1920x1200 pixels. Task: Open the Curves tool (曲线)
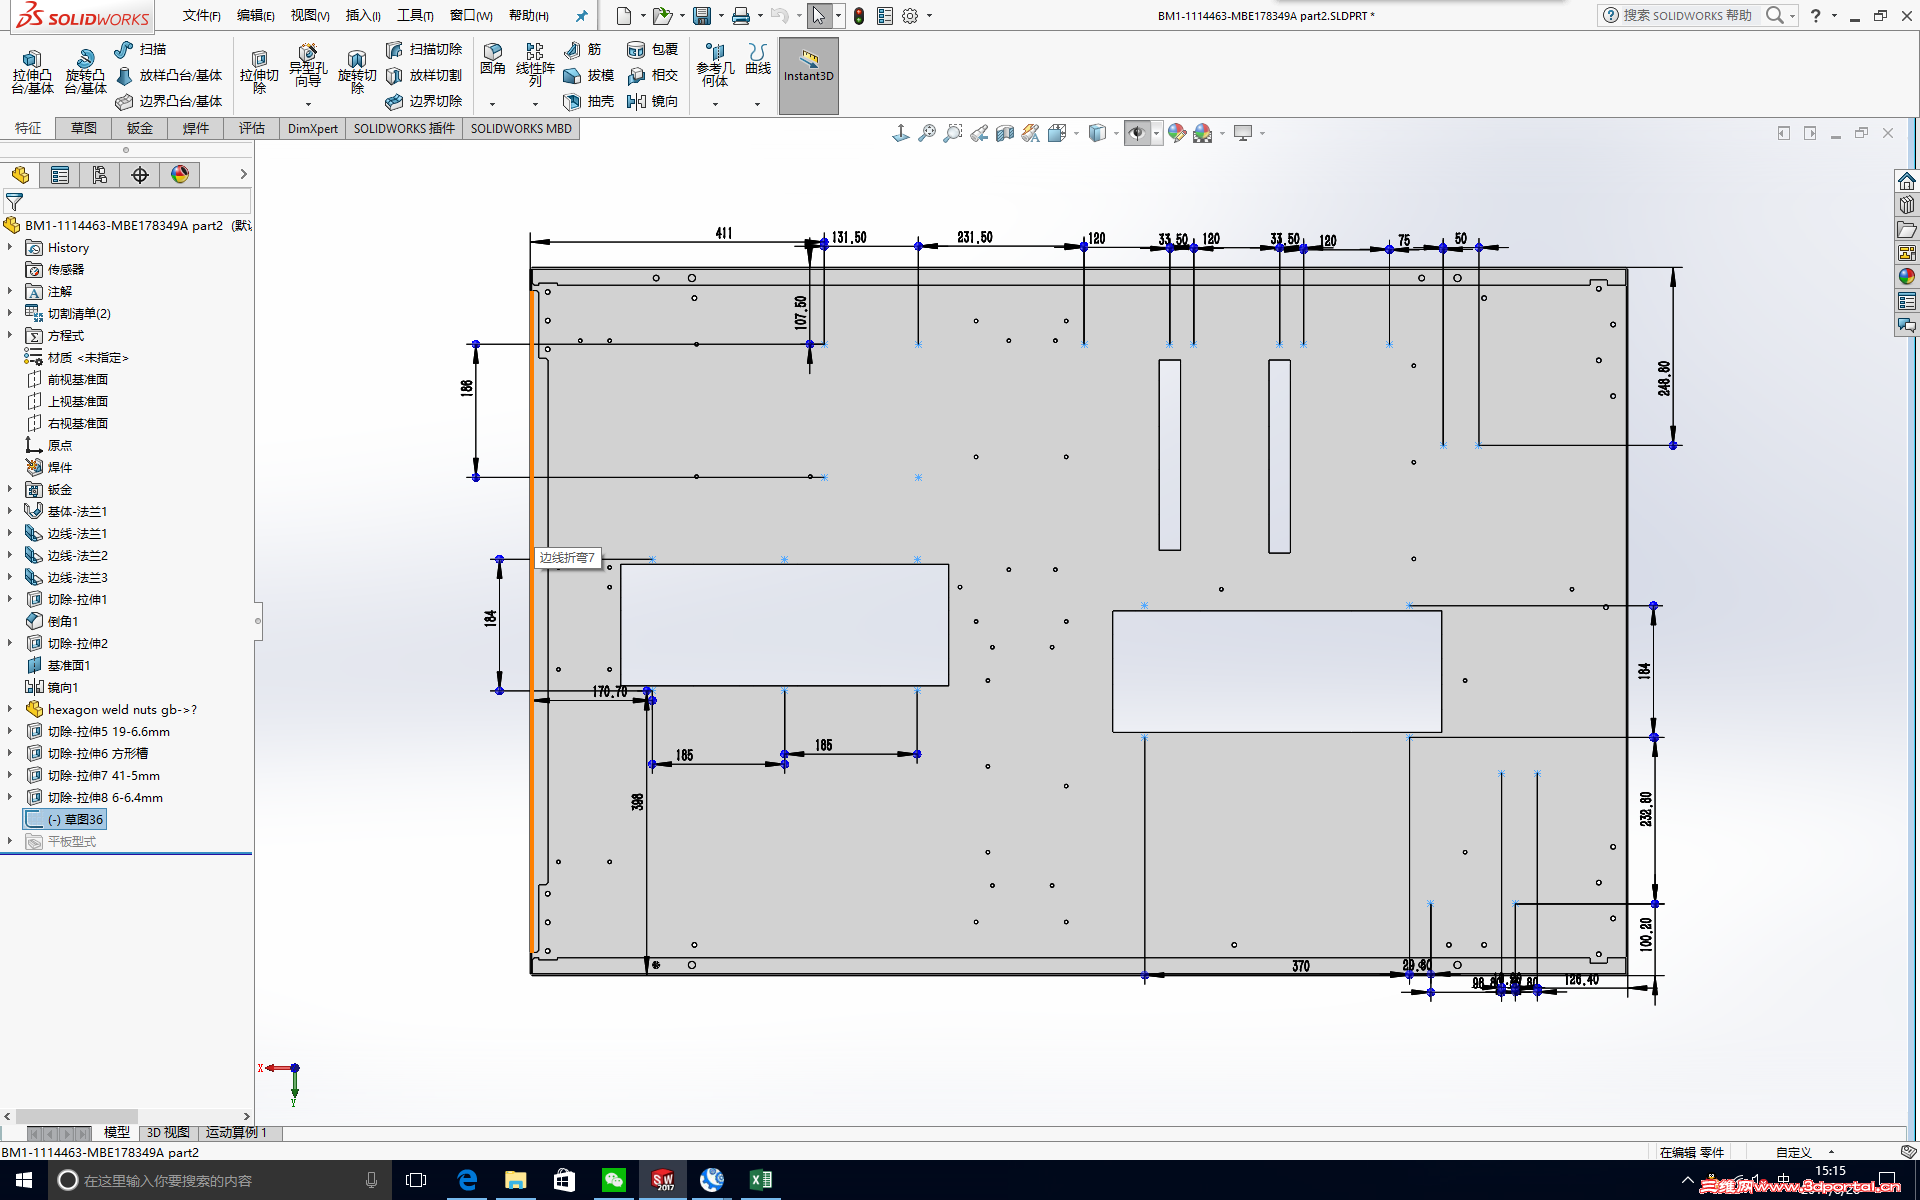[x=758, y=59]
